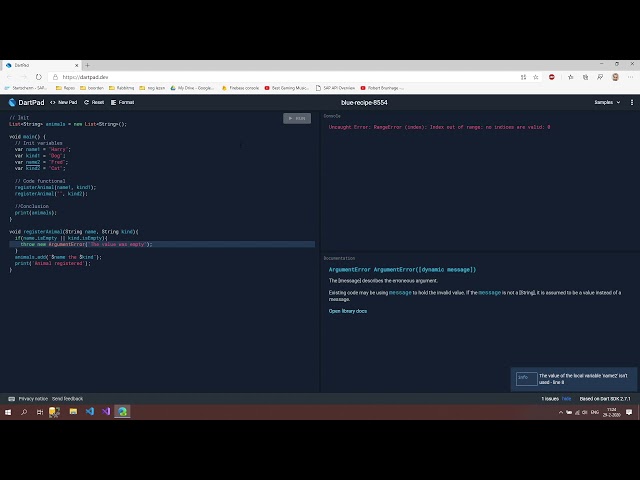
Task: Format the Dart code
Action: click(122, 102)
